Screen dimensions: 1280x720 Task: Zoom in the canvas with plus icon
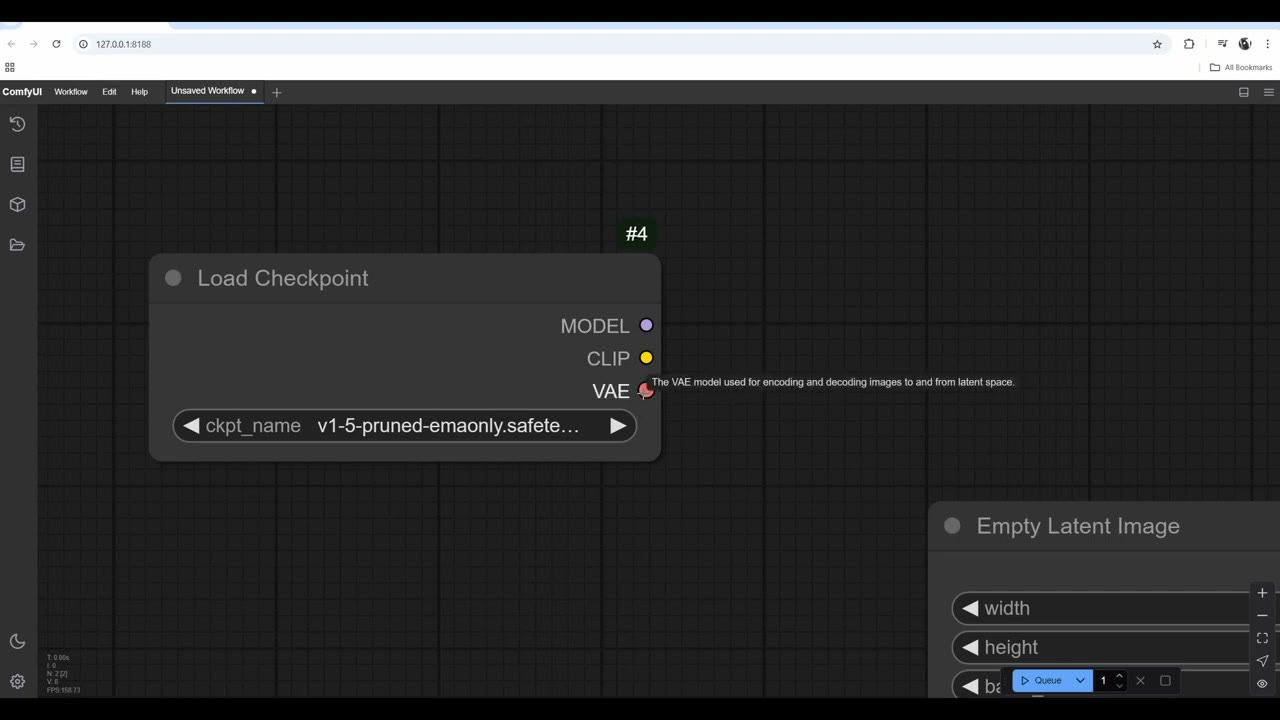[x=1262, y=593]
